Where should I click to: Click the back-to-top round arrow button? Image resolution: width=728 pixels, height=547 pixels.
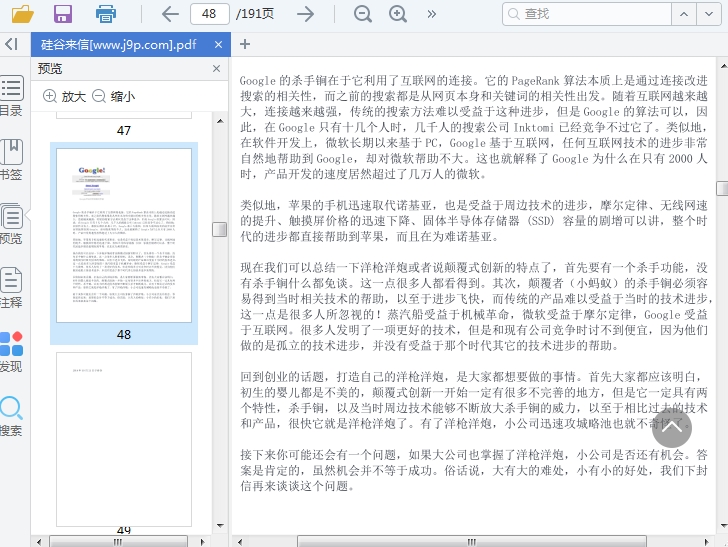(x=671, y=428)
